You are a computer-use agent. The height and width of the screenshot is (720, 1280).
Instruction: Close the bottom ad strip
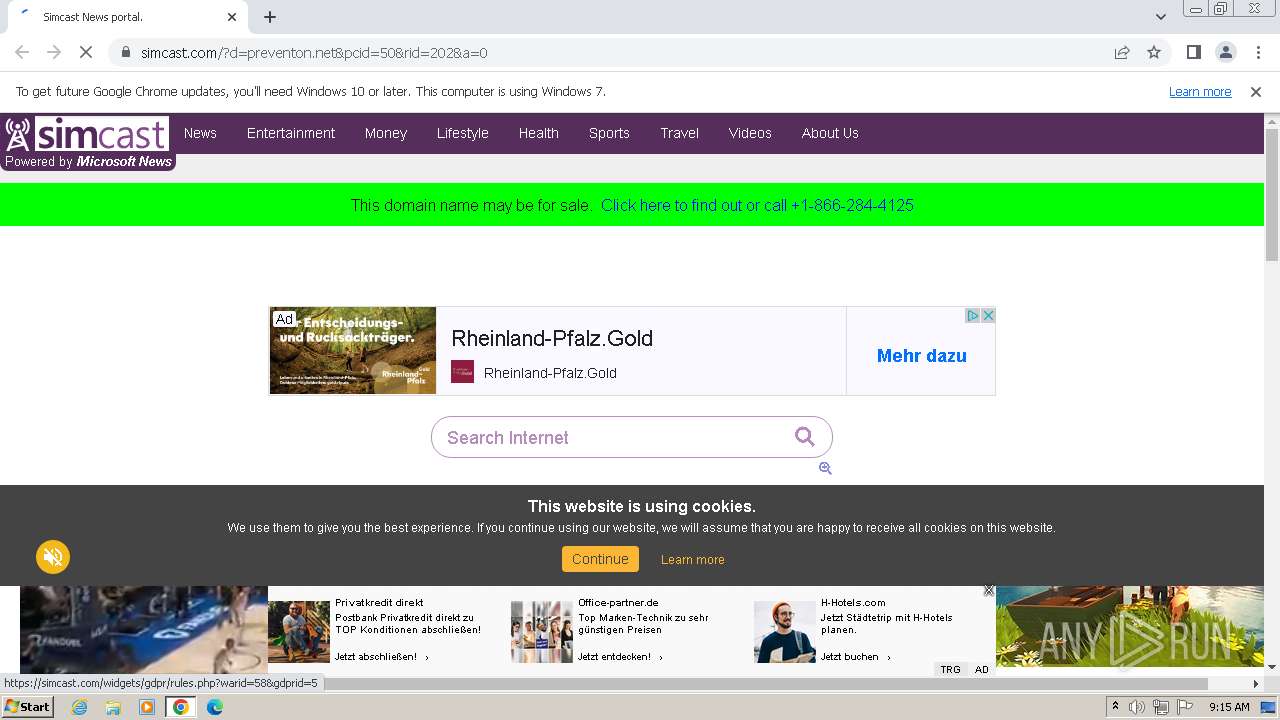click(989, 590)
